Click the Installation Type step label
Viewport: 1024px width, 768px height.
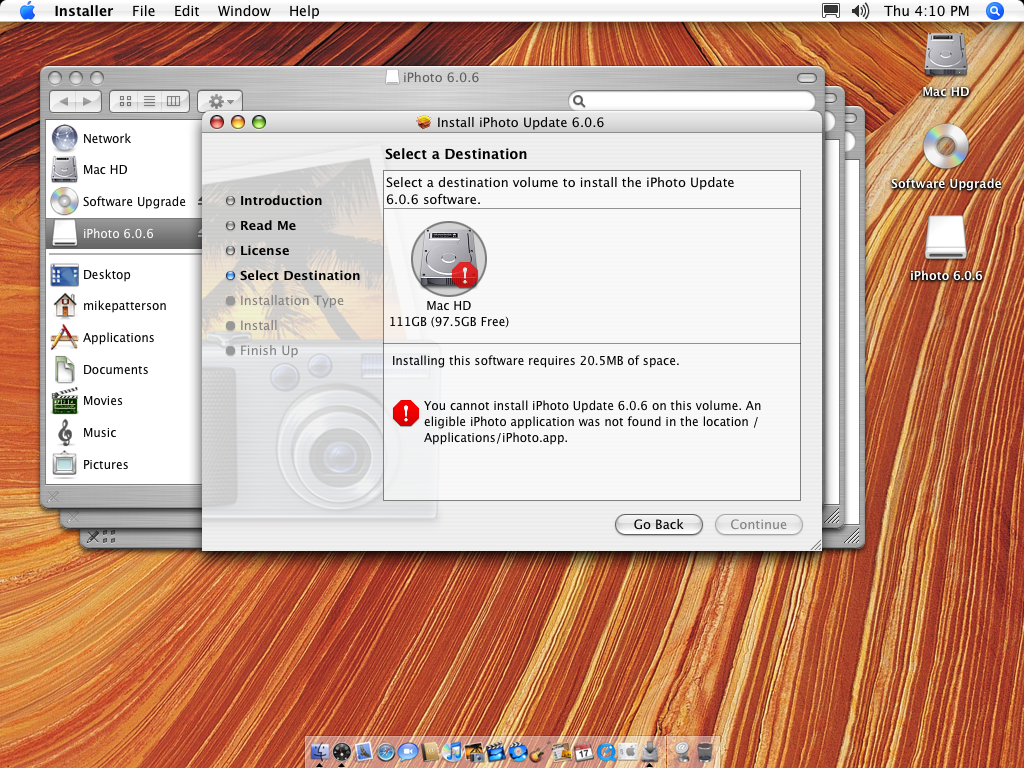pyautogui.click(x=292, y=300)
